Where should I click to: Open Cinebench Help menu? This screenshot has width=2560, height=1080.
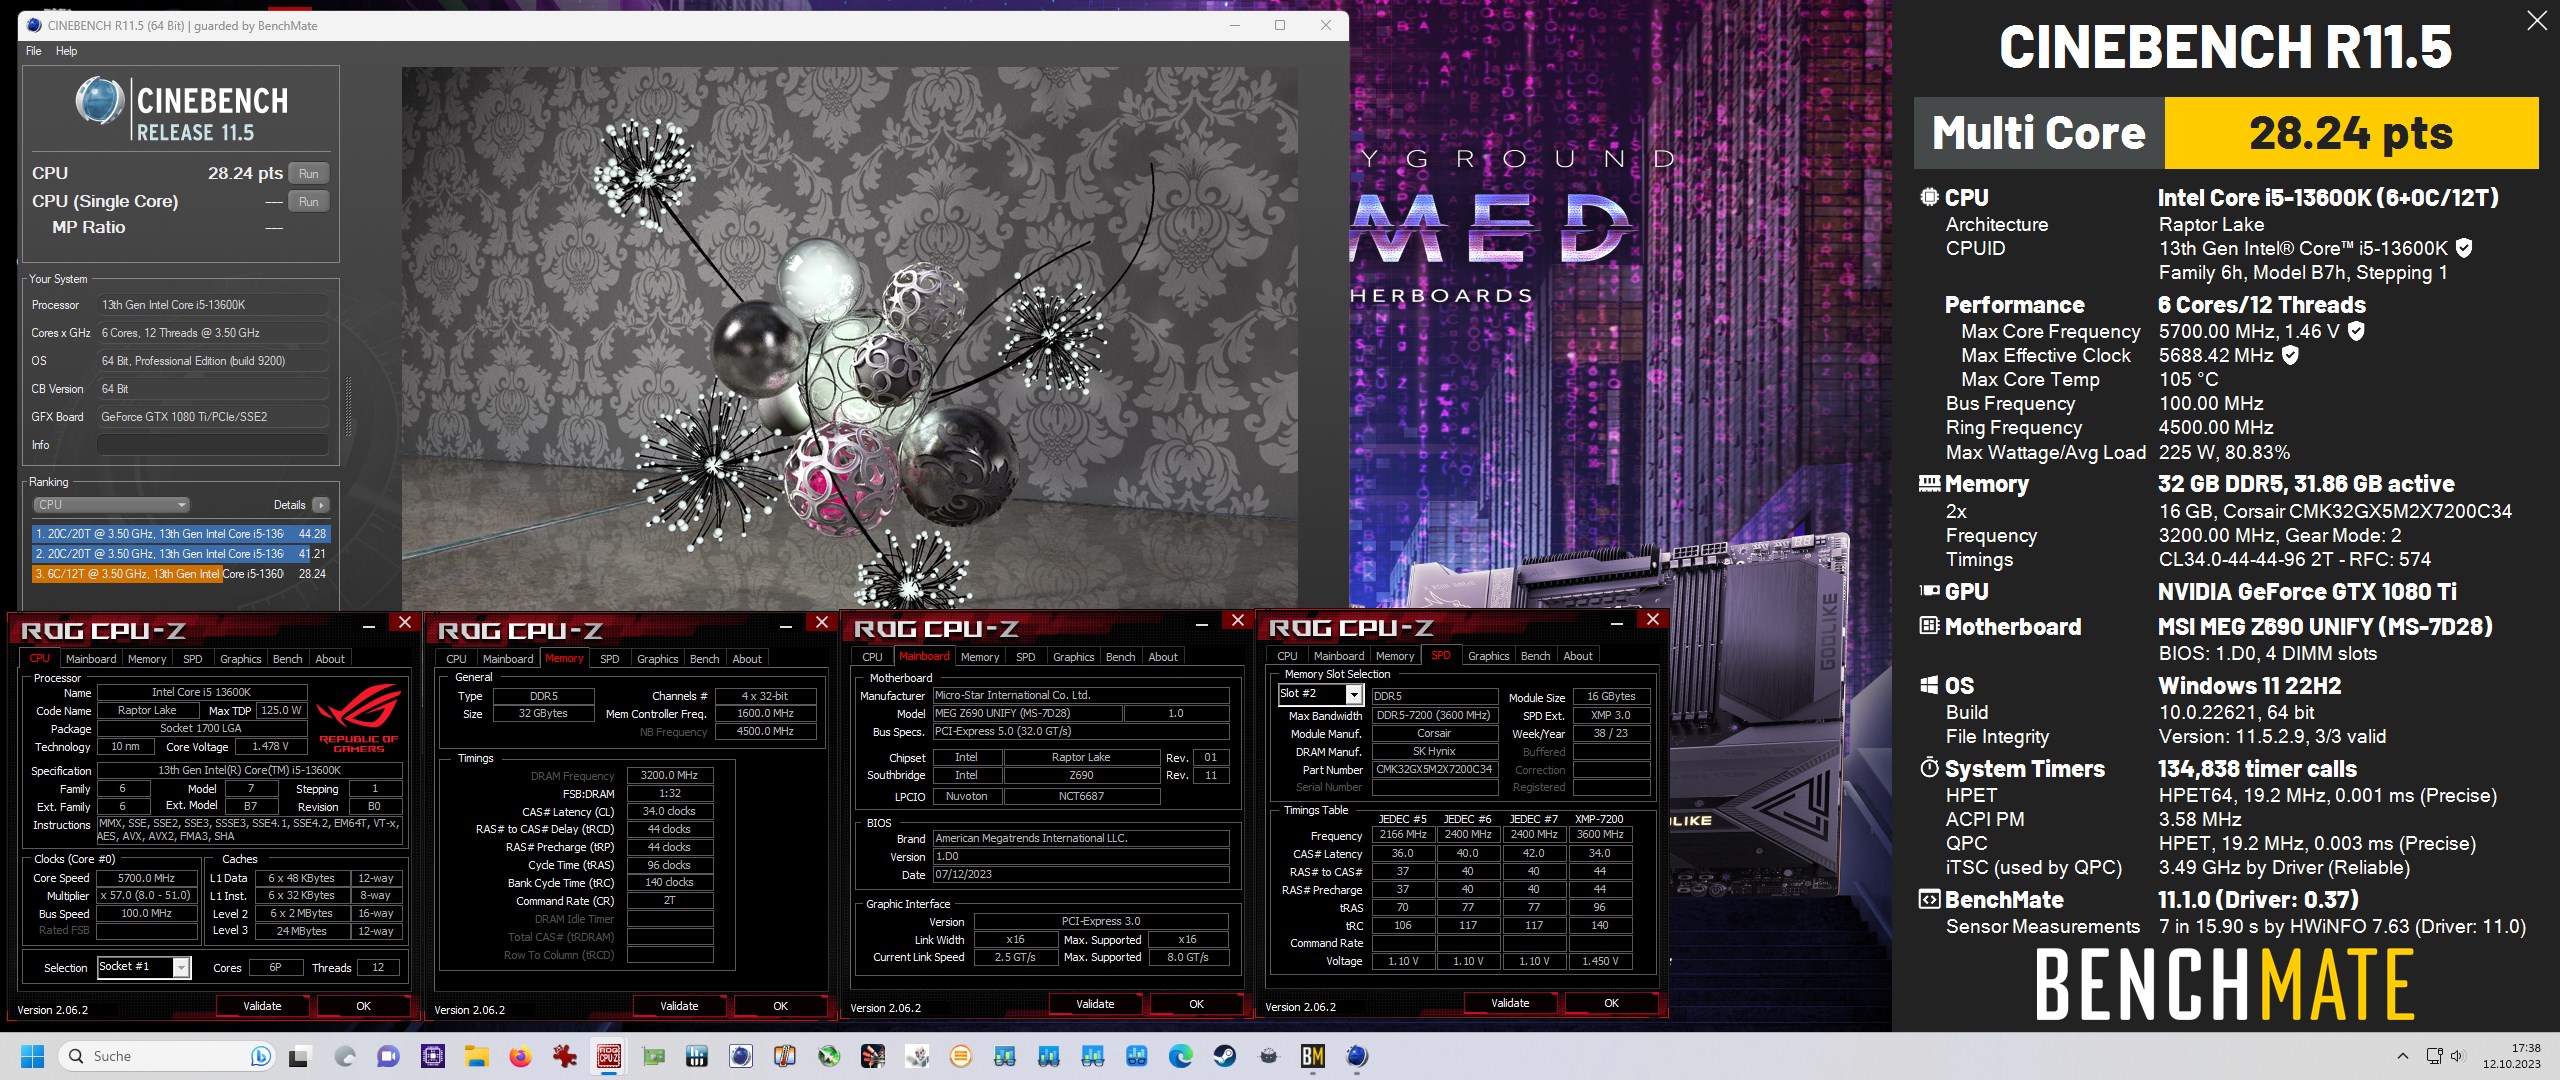(x=67, y=51)
